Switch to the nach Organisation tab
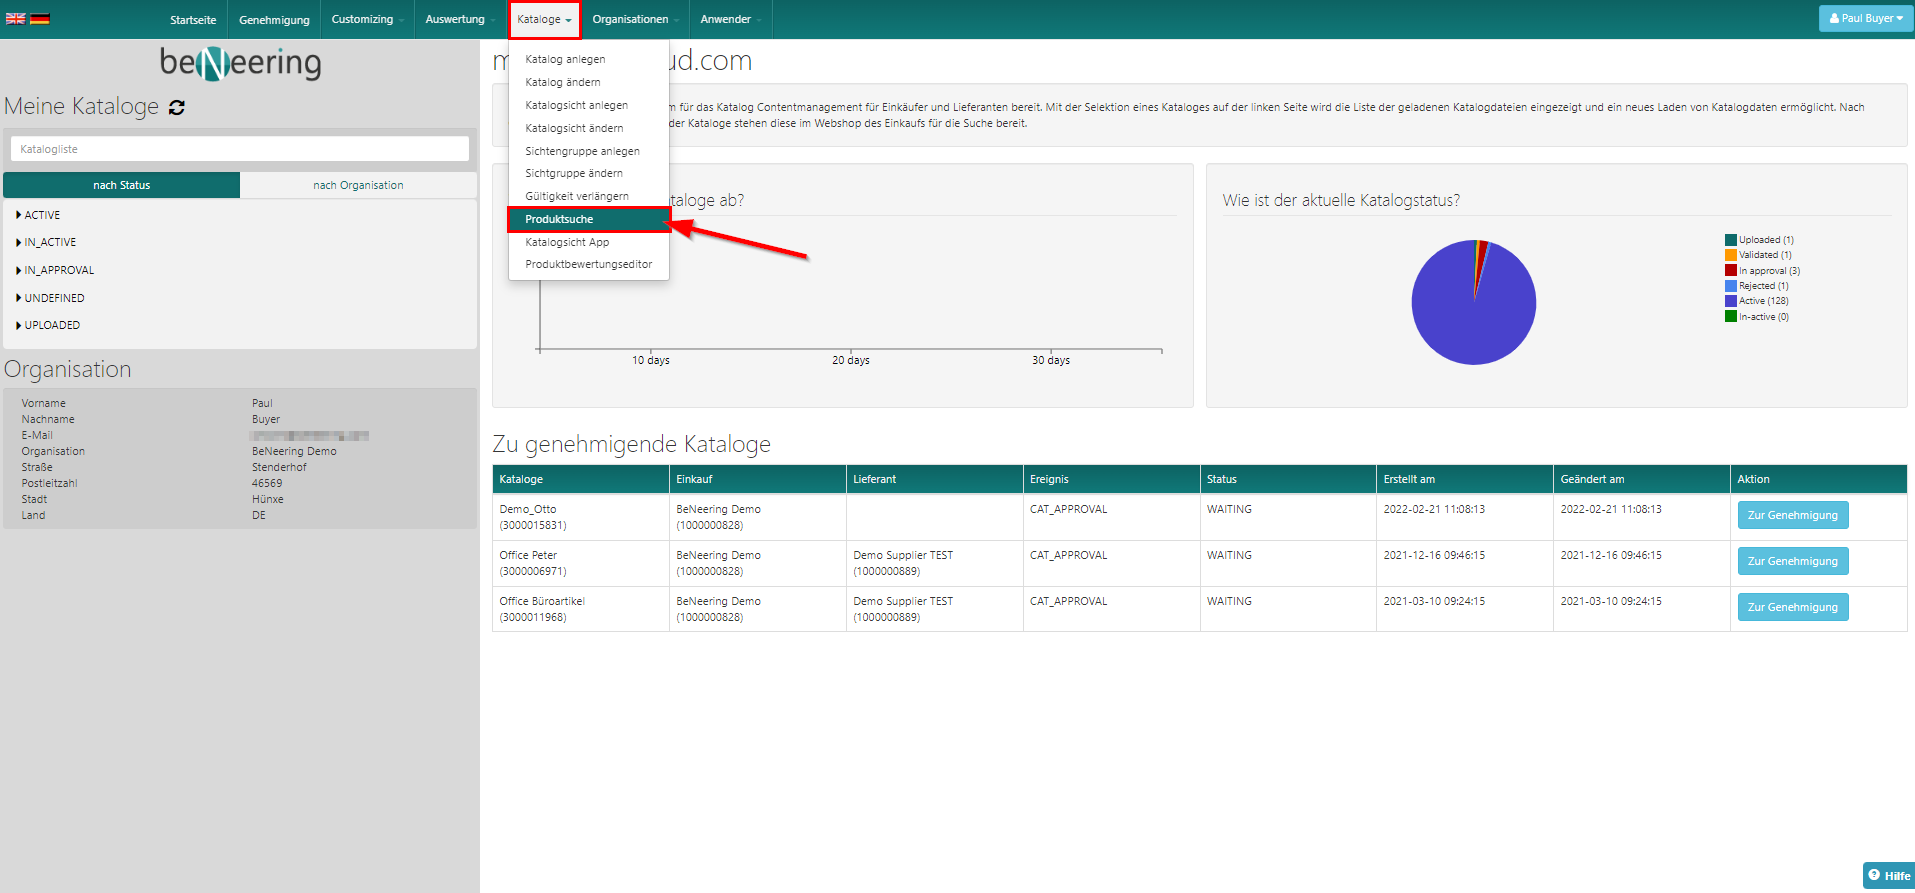The height and width of the screenshot is (893, 1915). [x=358, y=185]
